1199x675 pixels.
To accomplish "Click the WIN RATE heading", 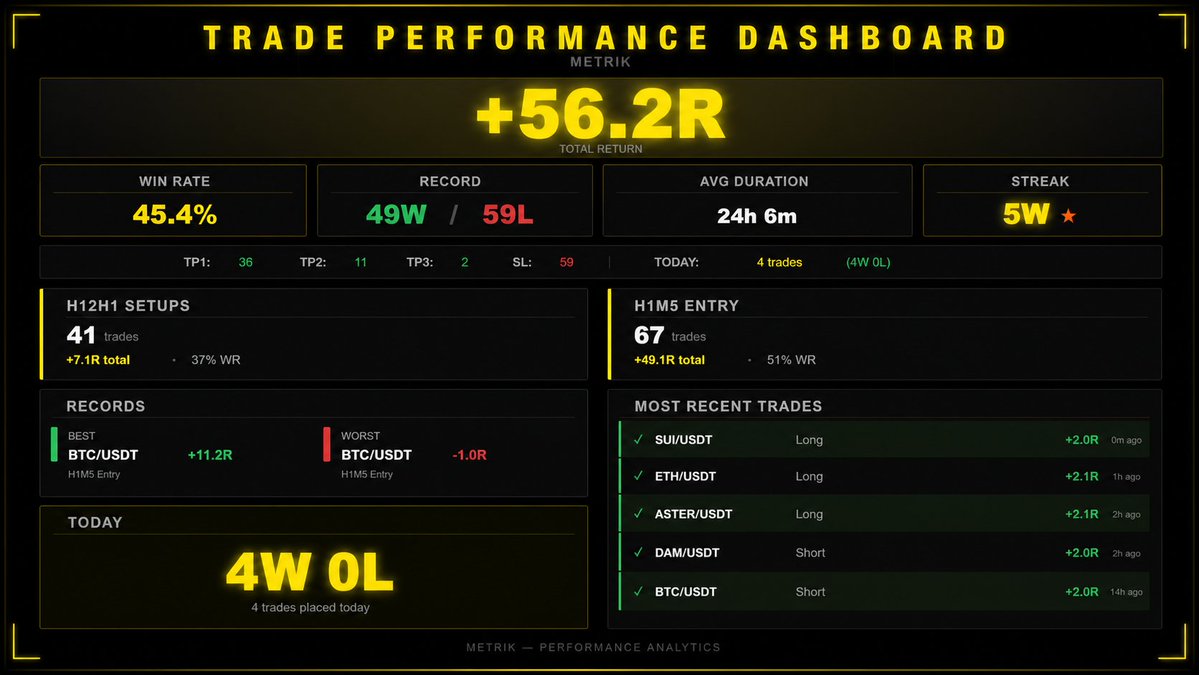I will (174, 181).
